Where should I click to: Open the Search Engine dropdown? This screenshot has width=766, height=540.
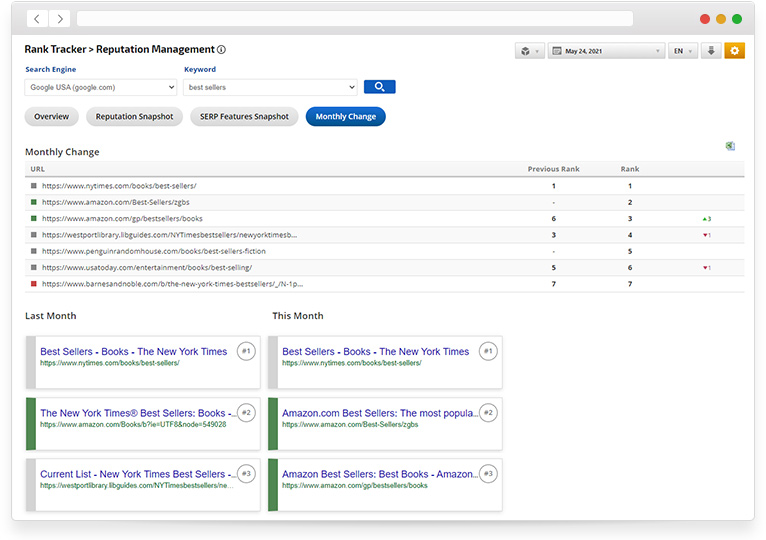click(100, 87)
